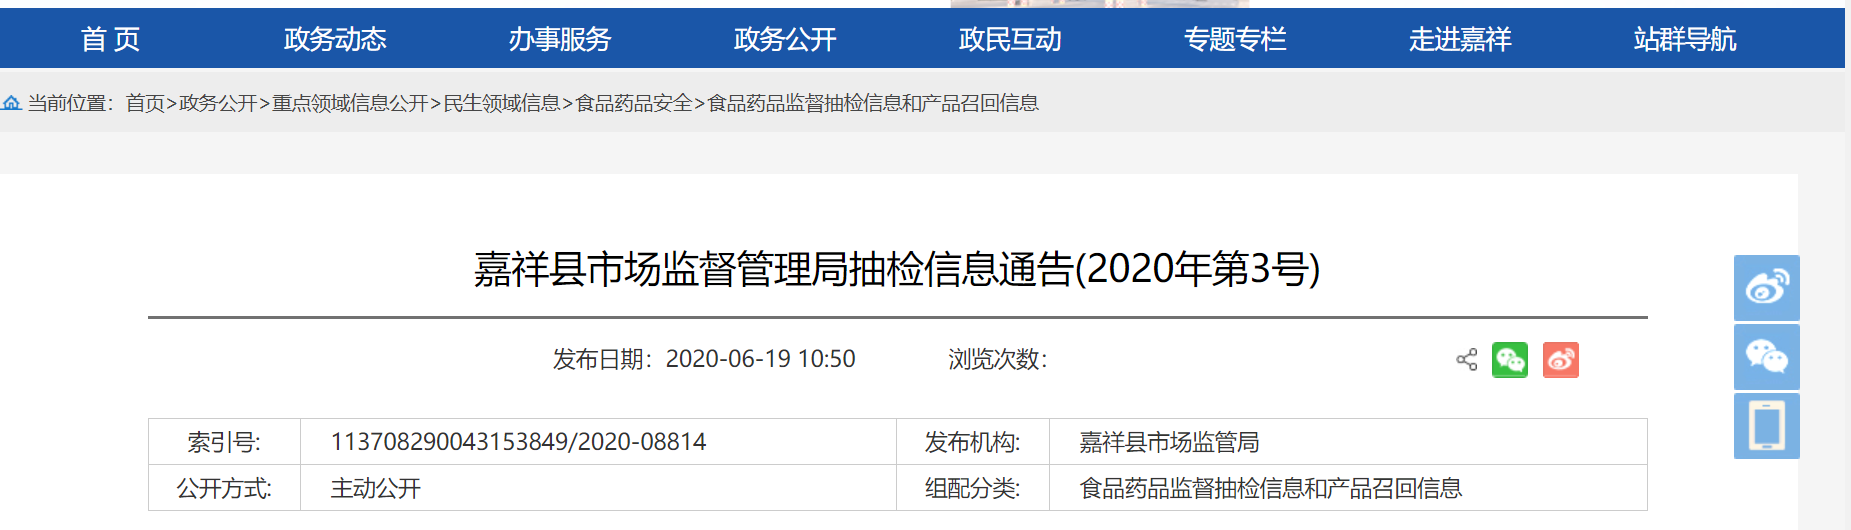The width and height of the screenshot is (1851, 530).
Task: Select 办事服务 in the navigation bar
Action: 560,39
